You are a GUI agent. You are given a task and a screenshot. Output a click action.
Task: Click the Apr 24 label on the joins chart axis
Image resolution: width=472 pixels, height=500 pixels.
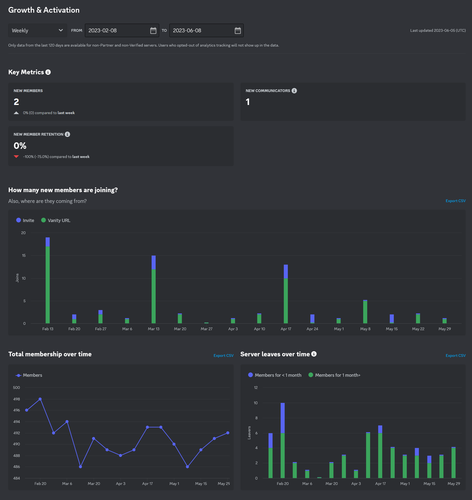click(x=312, y=329)
